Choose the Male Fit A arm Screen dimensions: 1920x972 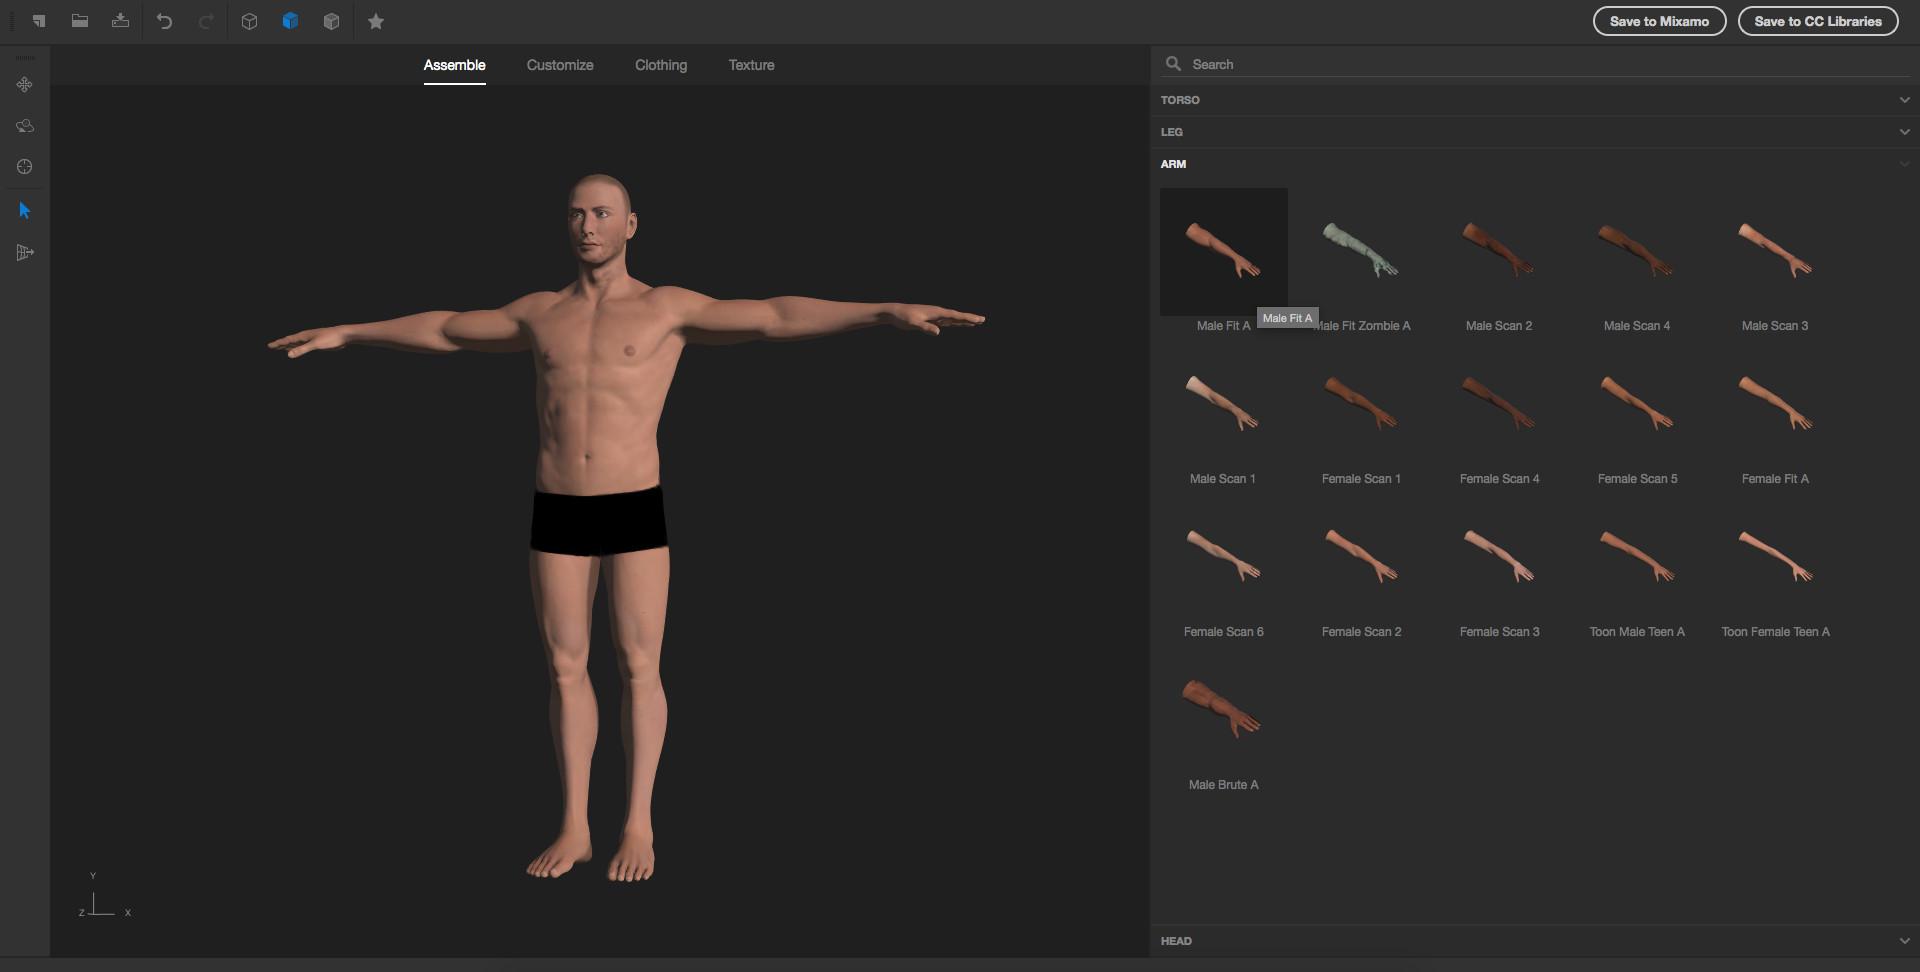[x=1224, y=252]
